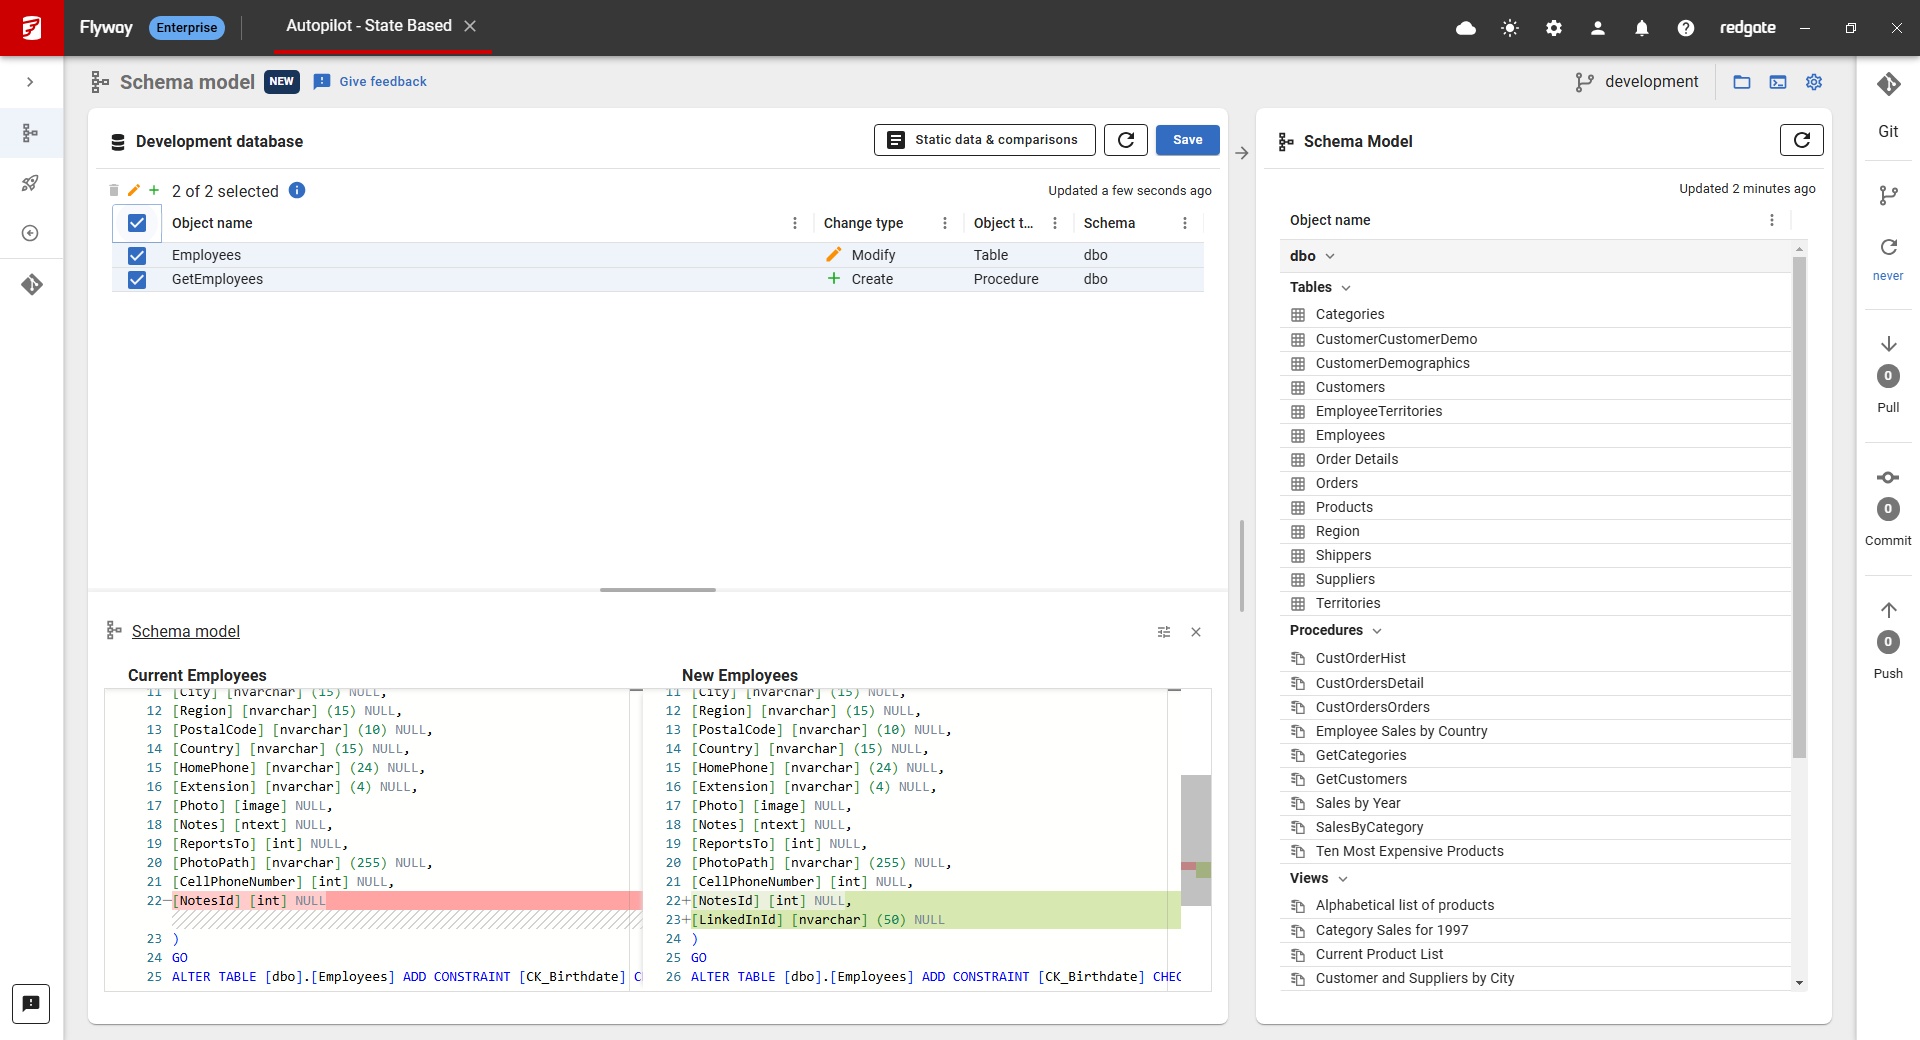
Task: Open diff view settings icon
Action: [x=1164, y=632]
